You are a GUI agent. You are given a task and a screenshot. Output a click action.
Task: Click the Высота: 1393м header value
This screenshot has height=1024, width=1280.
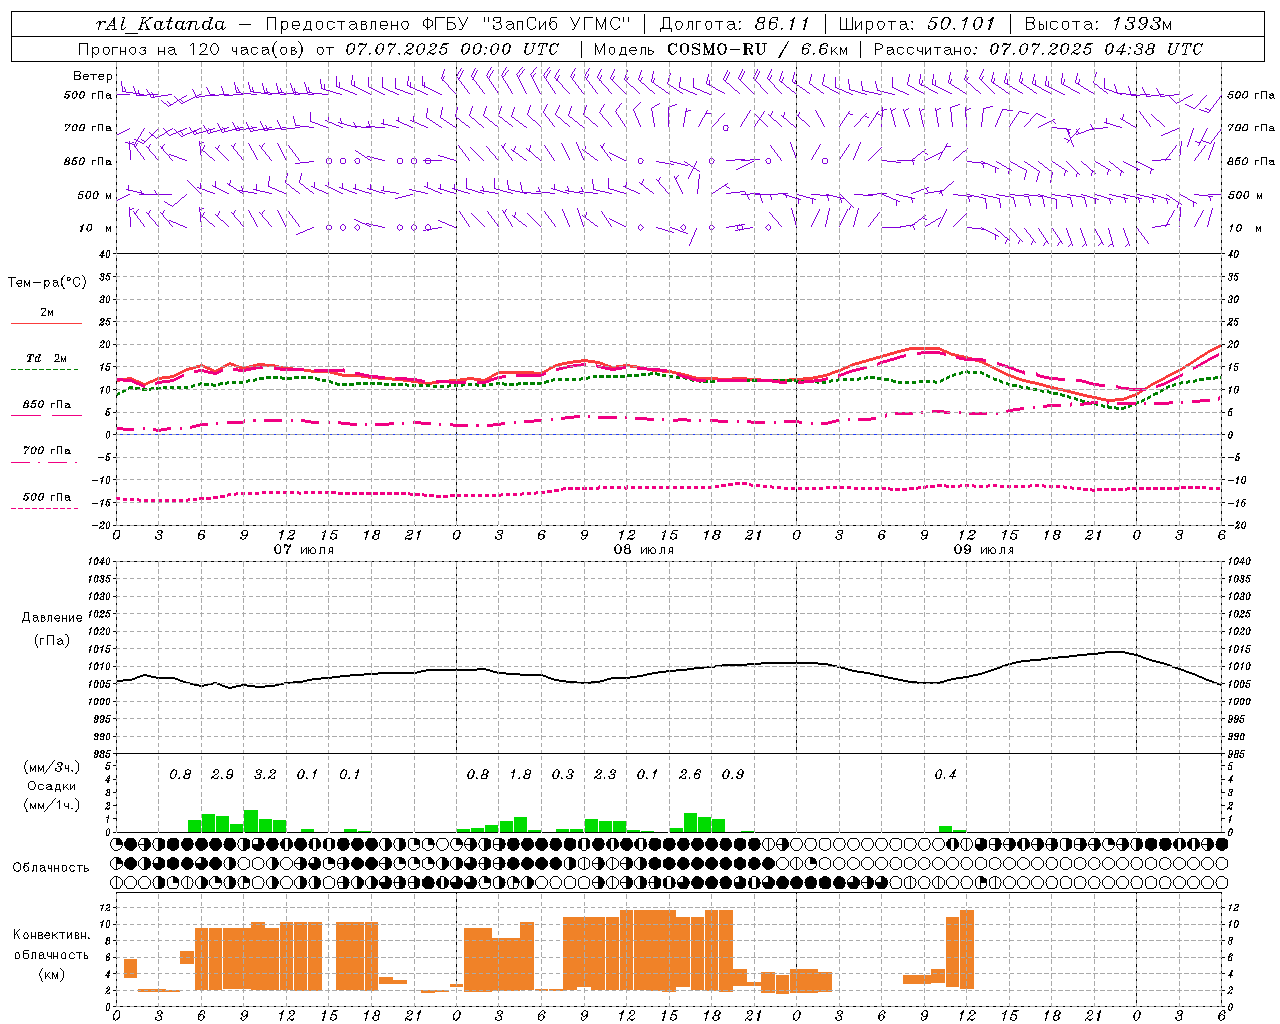(x=1099, y=24)
